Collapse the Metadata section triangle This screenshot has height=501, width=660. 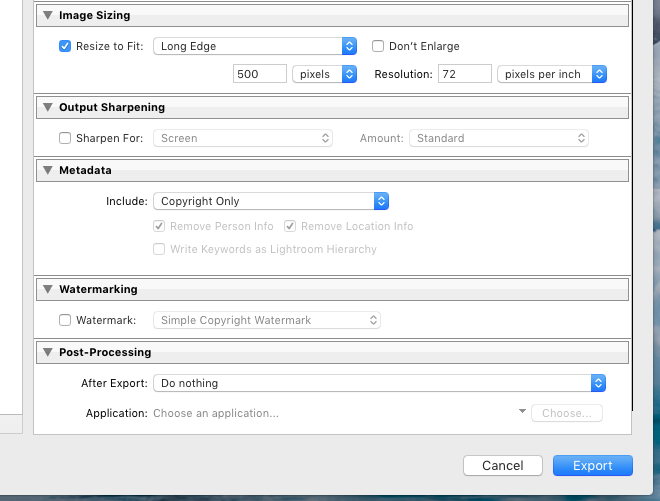point(48,170)
